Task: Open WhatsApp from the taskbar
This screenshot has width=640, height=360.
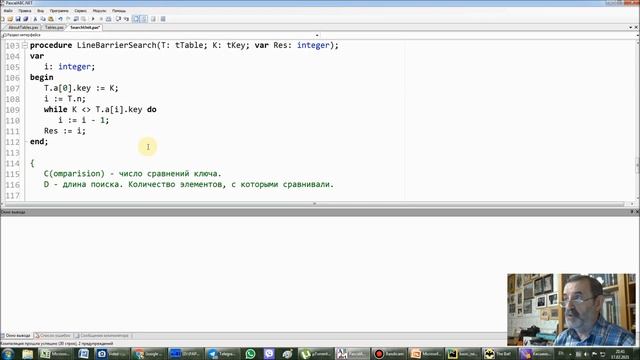Action: [250, 353]
